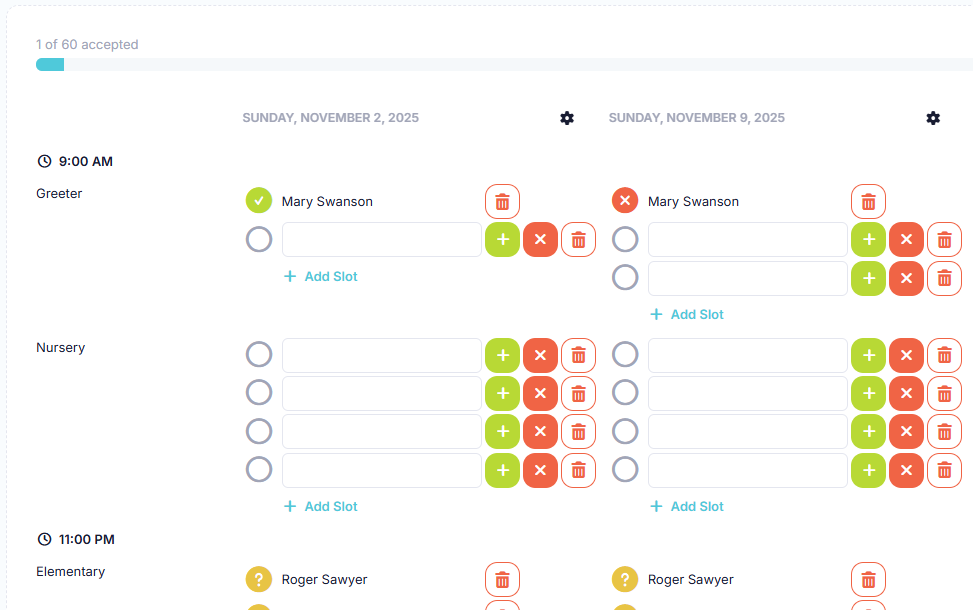
Task: Add Slot under November 2 Nursery
Action: point(321,506)
